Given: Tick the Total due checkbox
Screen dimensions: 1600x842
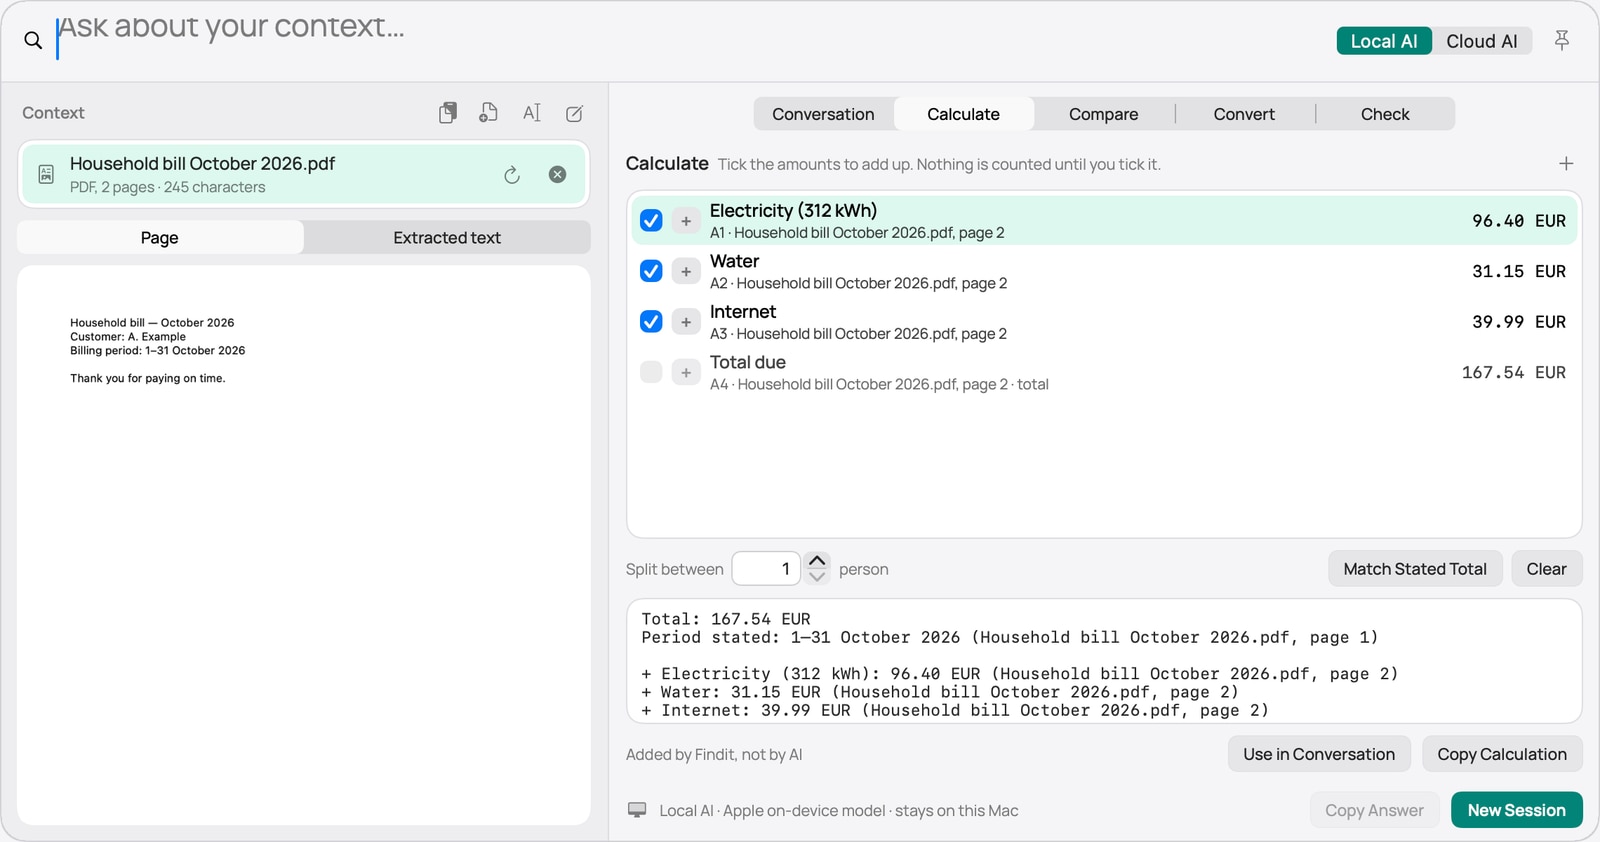Looking at the screenshot, I should (x=651, y=372).
